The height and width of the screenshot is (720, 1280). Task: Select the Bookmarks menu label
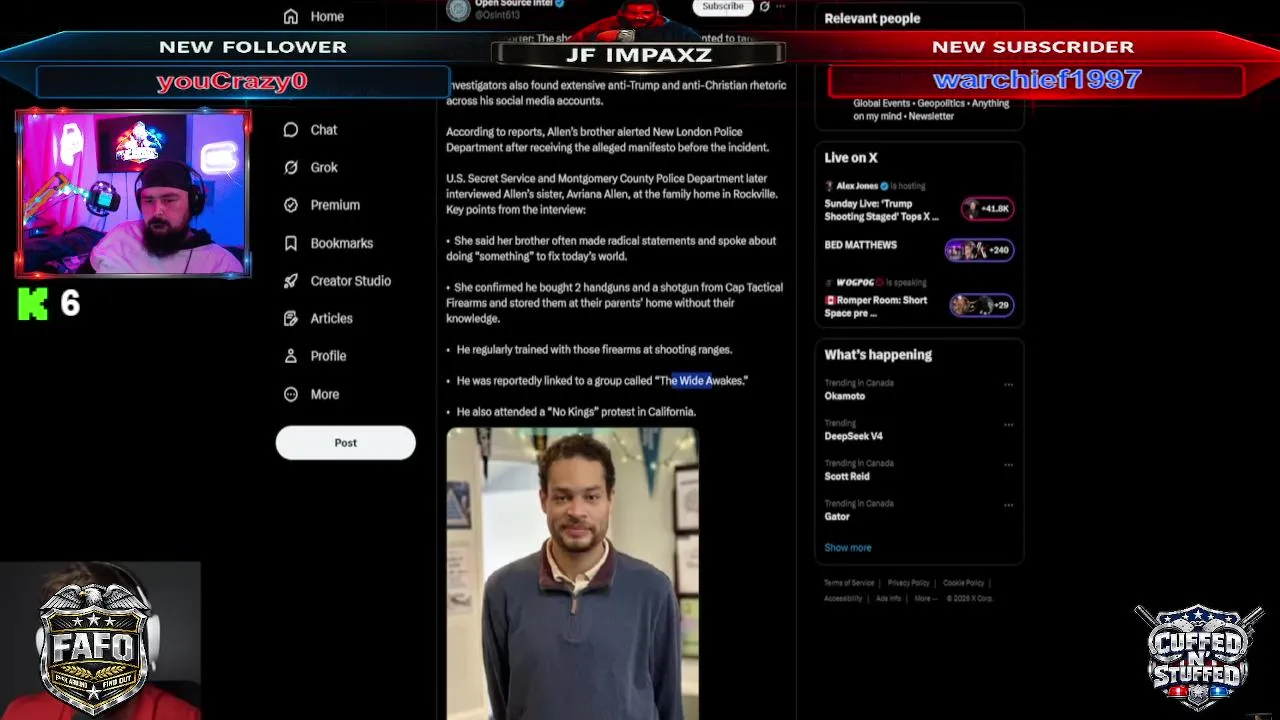coord(342,243)
